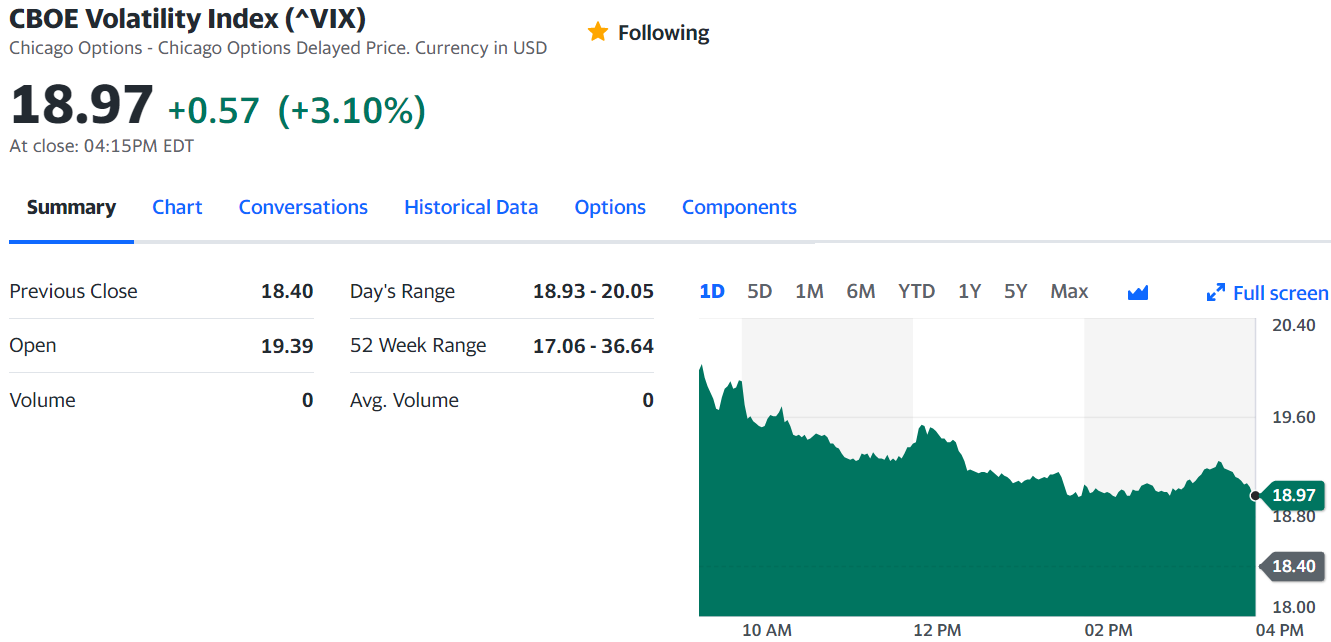Select the YTD chart range
The height and width of the screenshot is (642, 1331).
tap(916, 291)
